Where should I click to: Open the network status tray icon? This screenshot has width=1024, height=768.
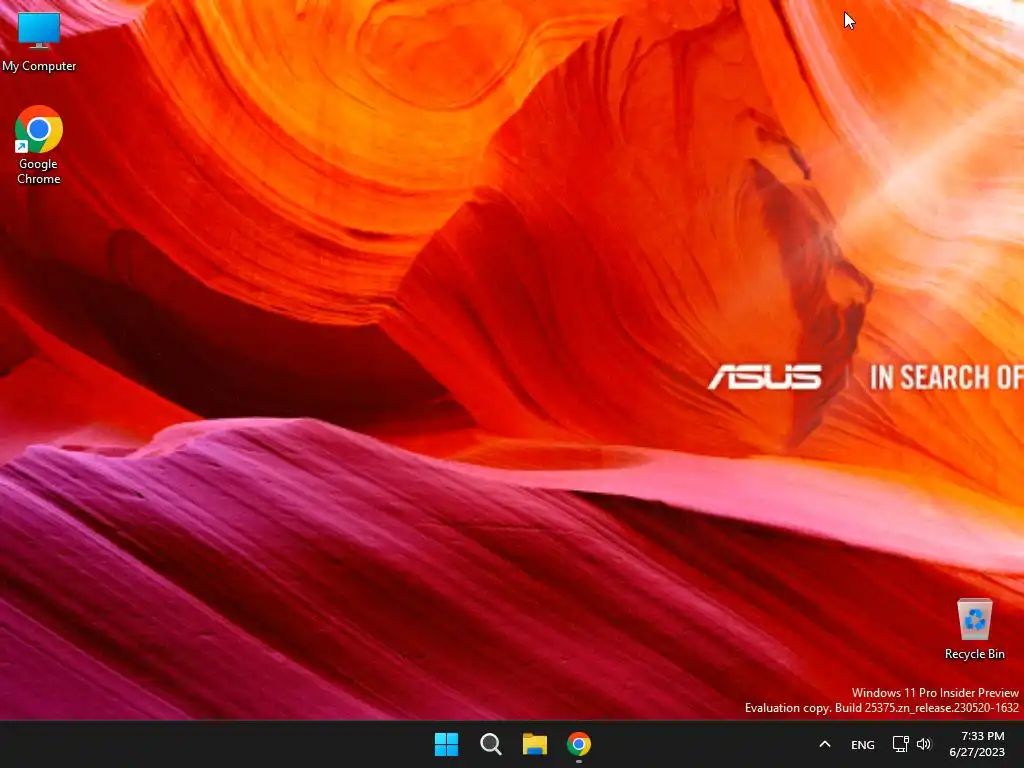tap(901, 744)
